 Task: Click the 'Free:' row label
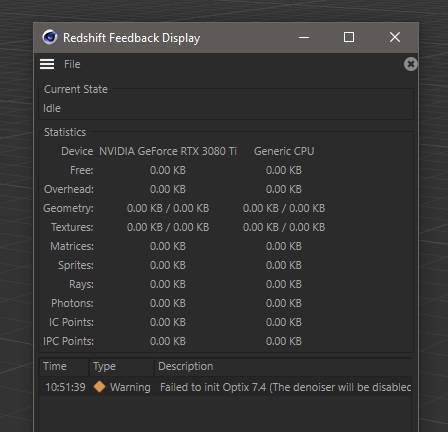pos(82,170)
